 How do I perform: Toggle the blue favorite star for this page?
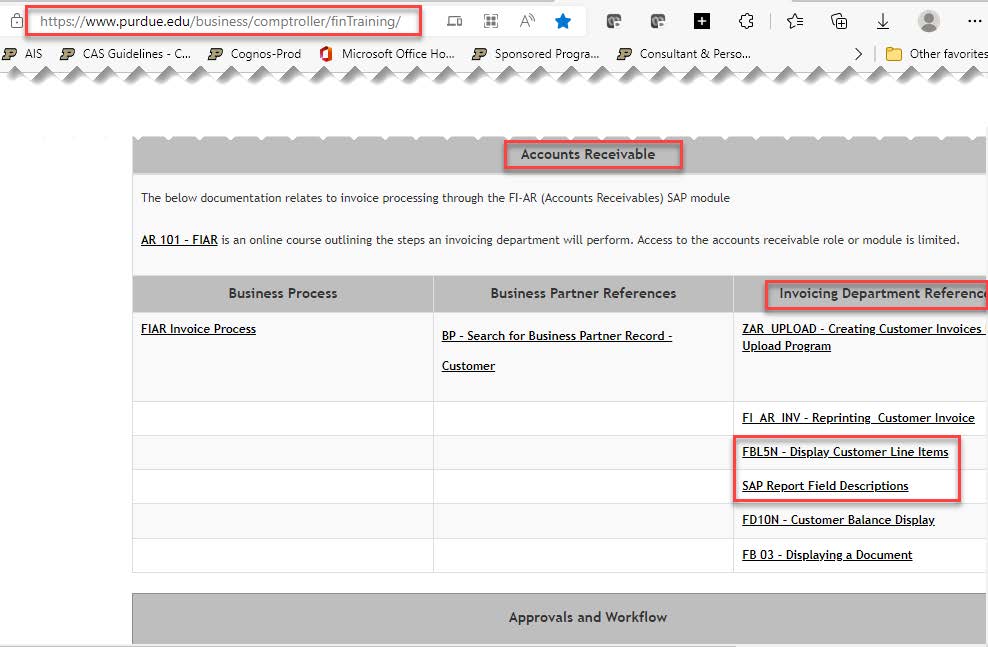point(563,21)
